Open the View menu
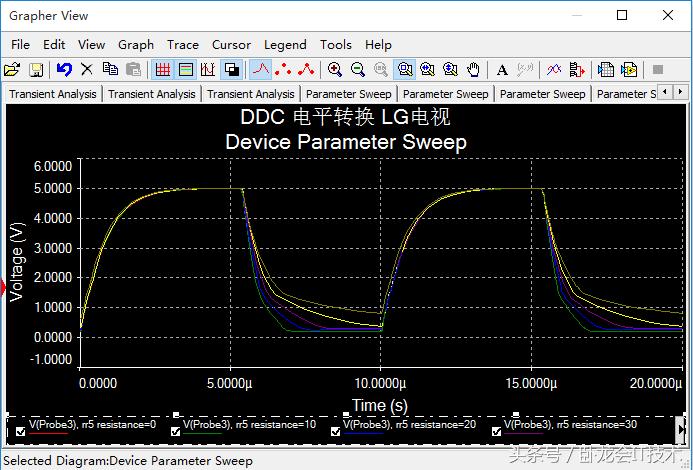The height and width of the screenshot is (470, 693). click(91, 45)
